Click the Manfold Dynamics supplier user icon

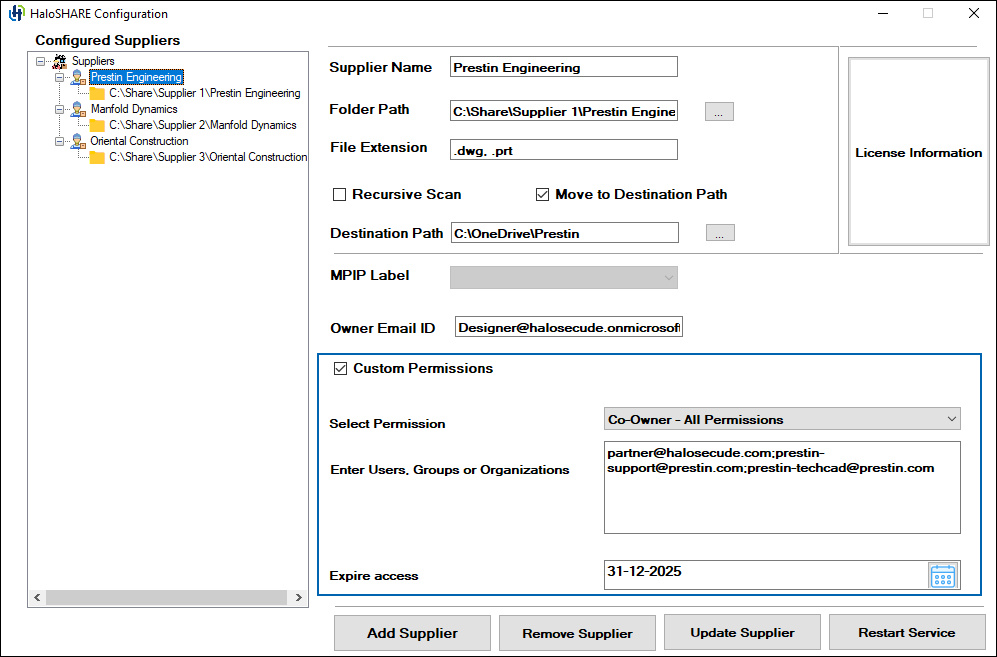click(78, 109)
